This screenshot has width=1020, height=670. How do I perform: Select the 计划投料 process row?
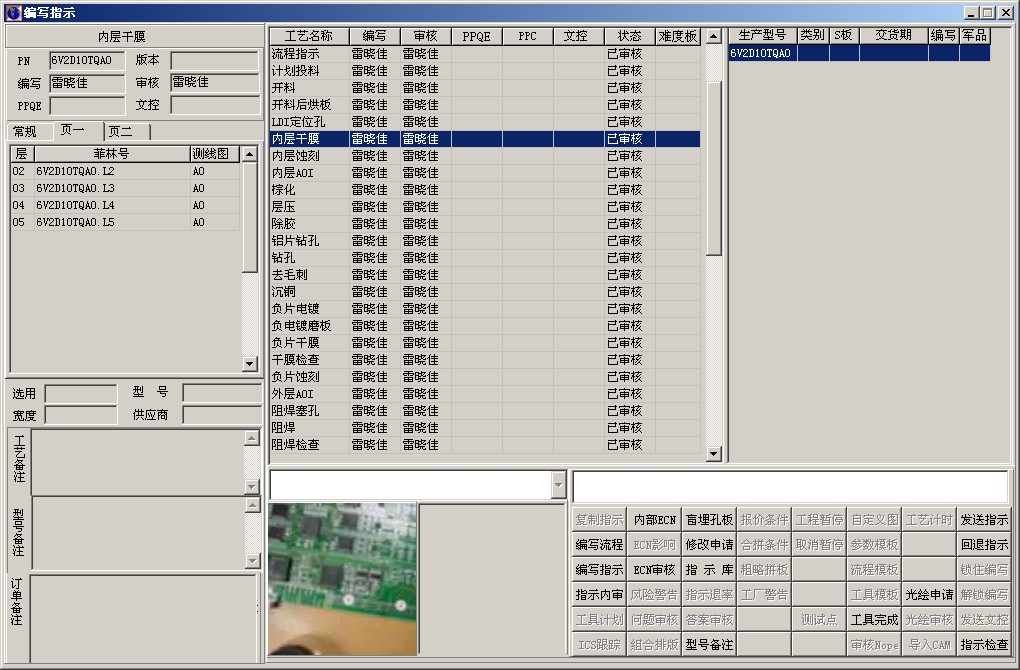coord(485,71)
